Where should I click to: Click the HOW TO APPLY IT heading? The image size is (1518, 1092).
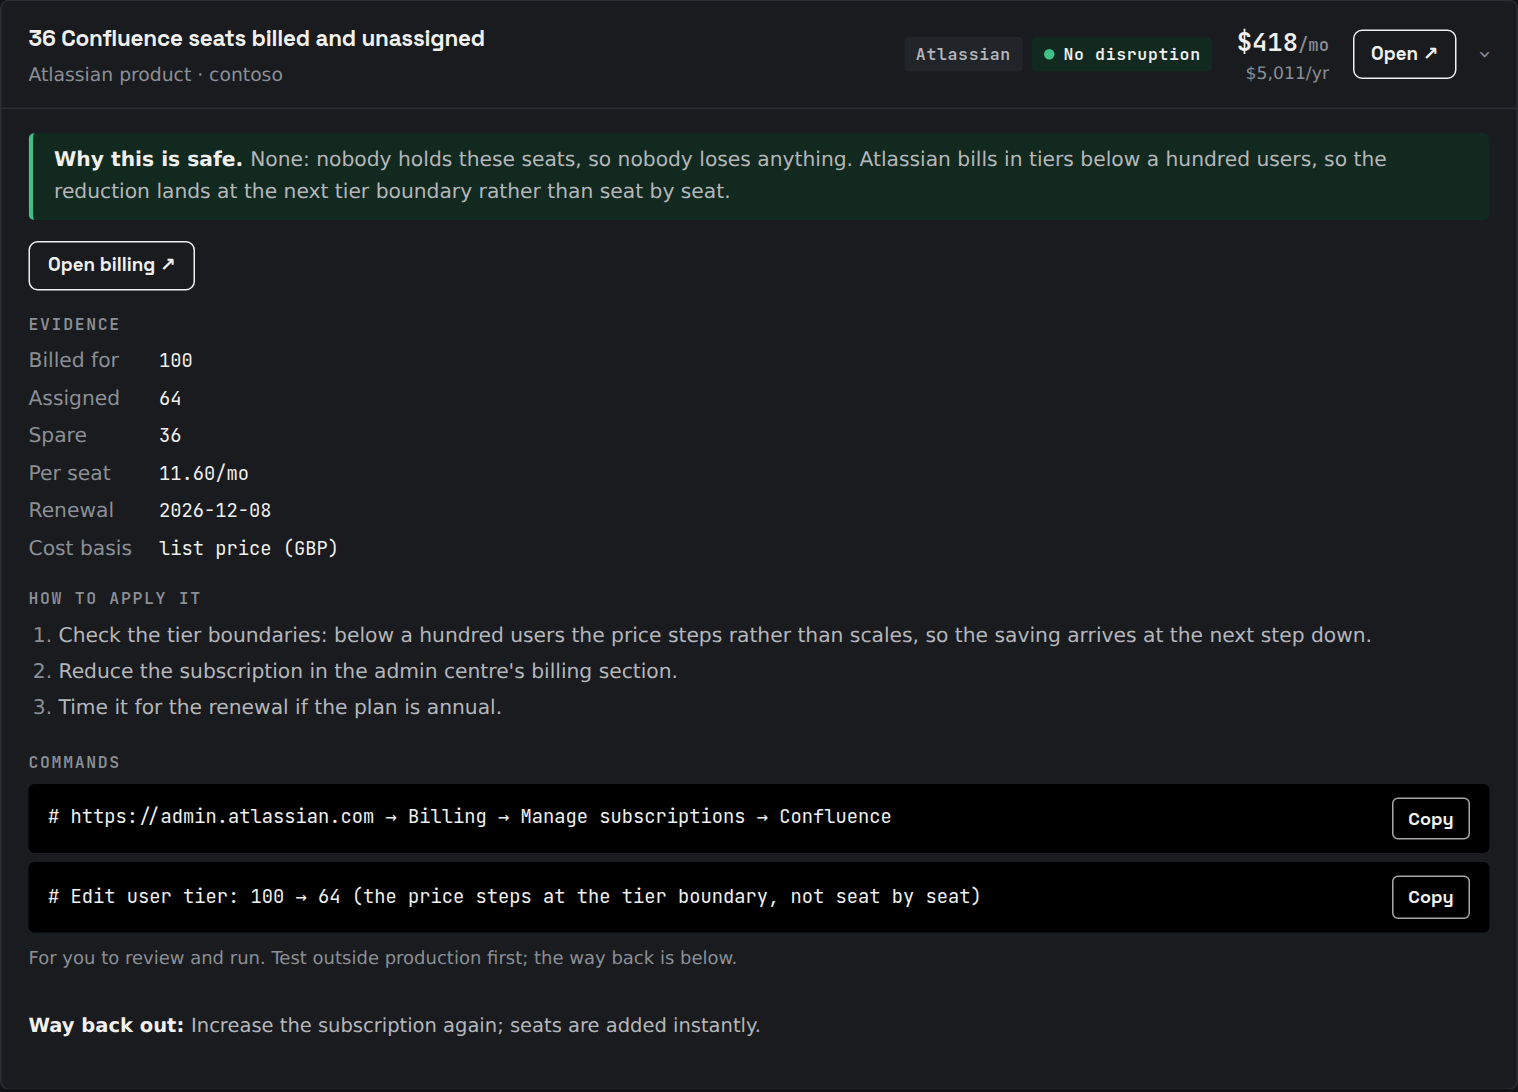click(115, 599)
